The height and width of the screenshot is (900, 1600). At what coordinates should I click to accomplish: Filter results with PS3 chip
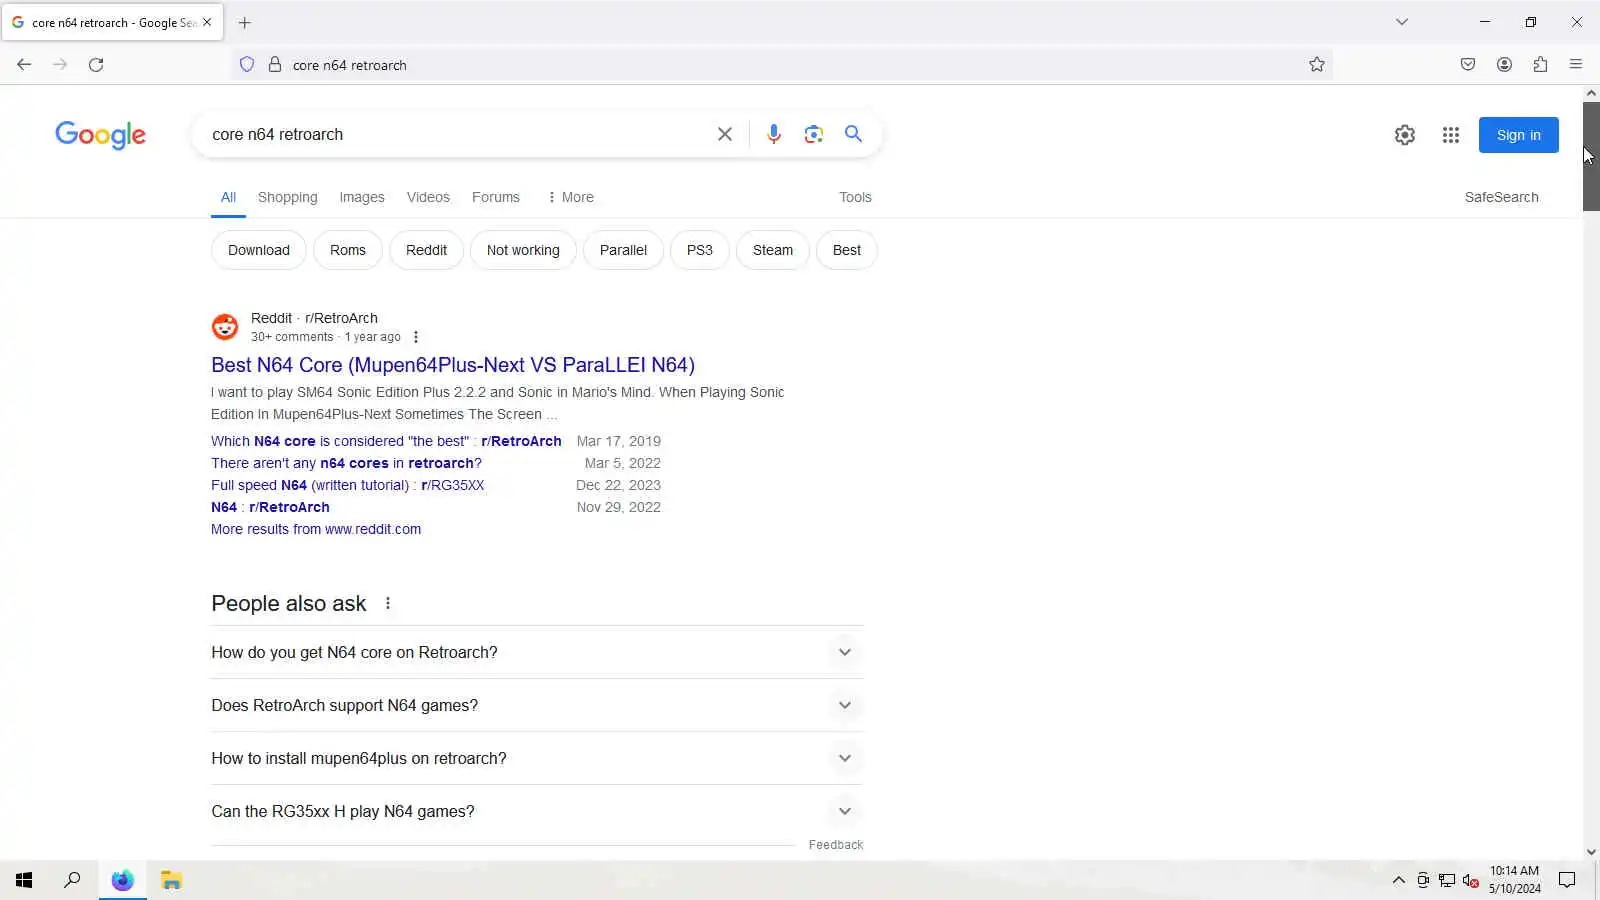point(699,250)
